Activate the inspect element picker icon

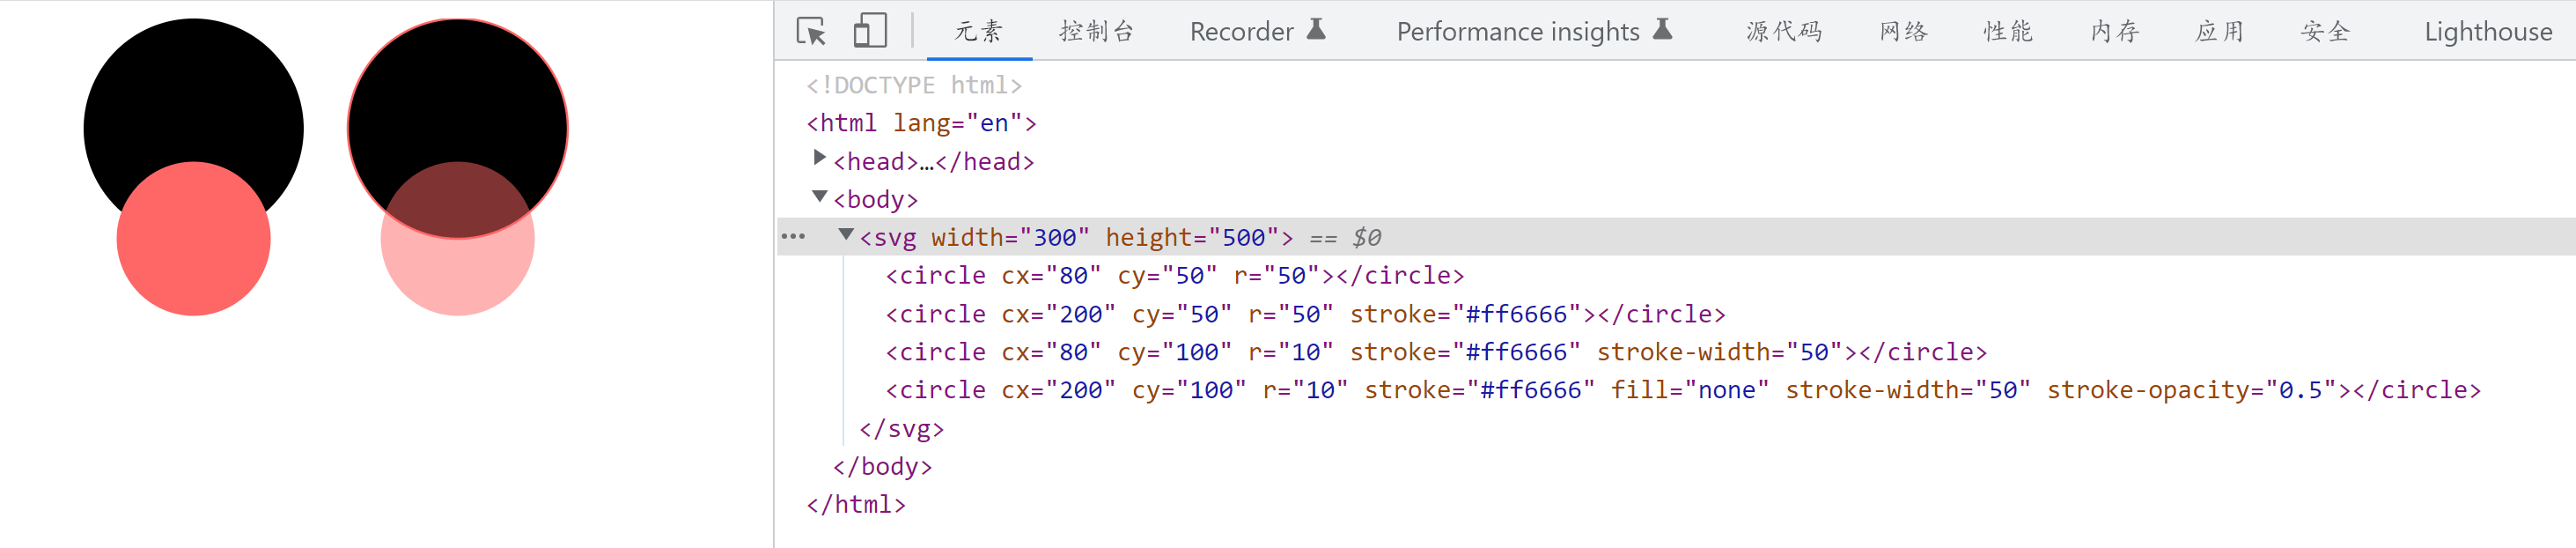click(x=811, y=31)
